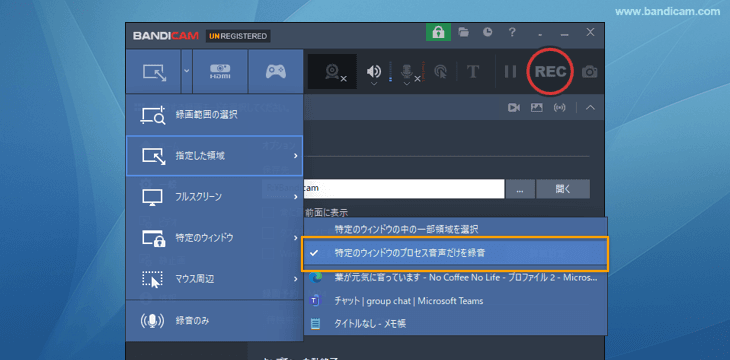Expand フルスクリーン submenu arrow
730x360 pixels.
[x=296, y=197]
